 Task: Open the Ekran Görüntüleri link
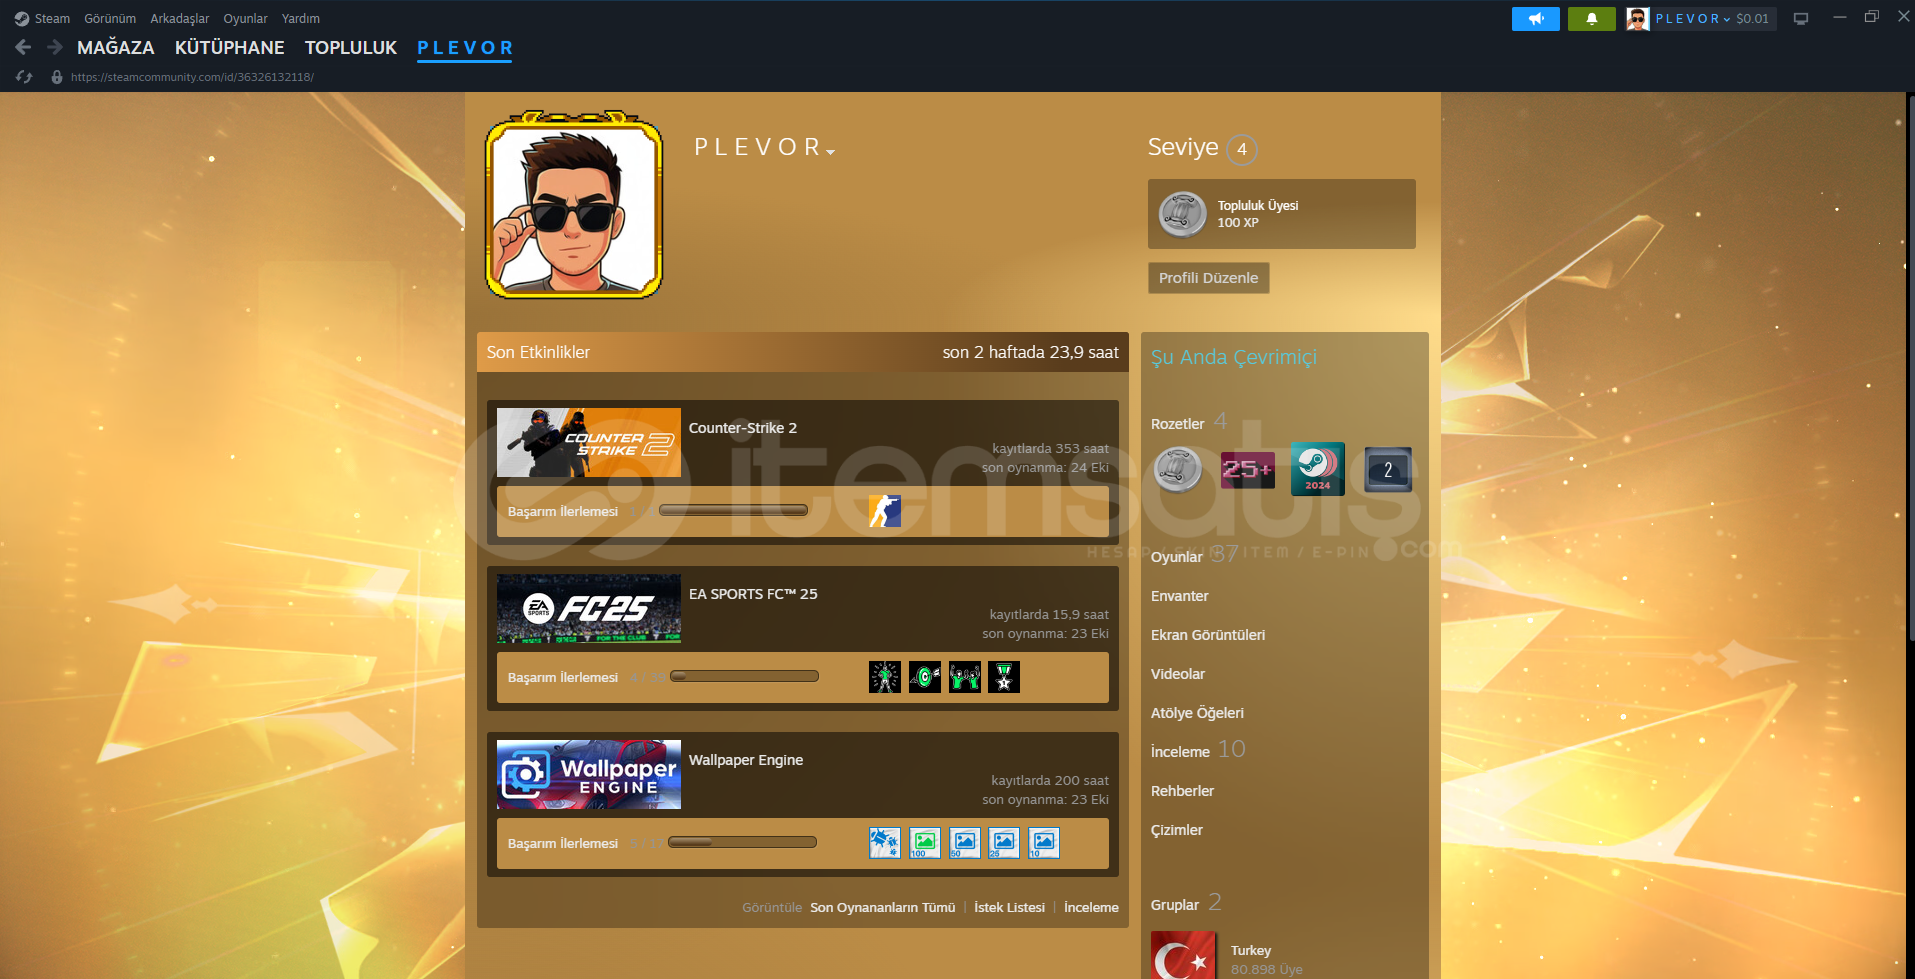[x=1208, y=635]
